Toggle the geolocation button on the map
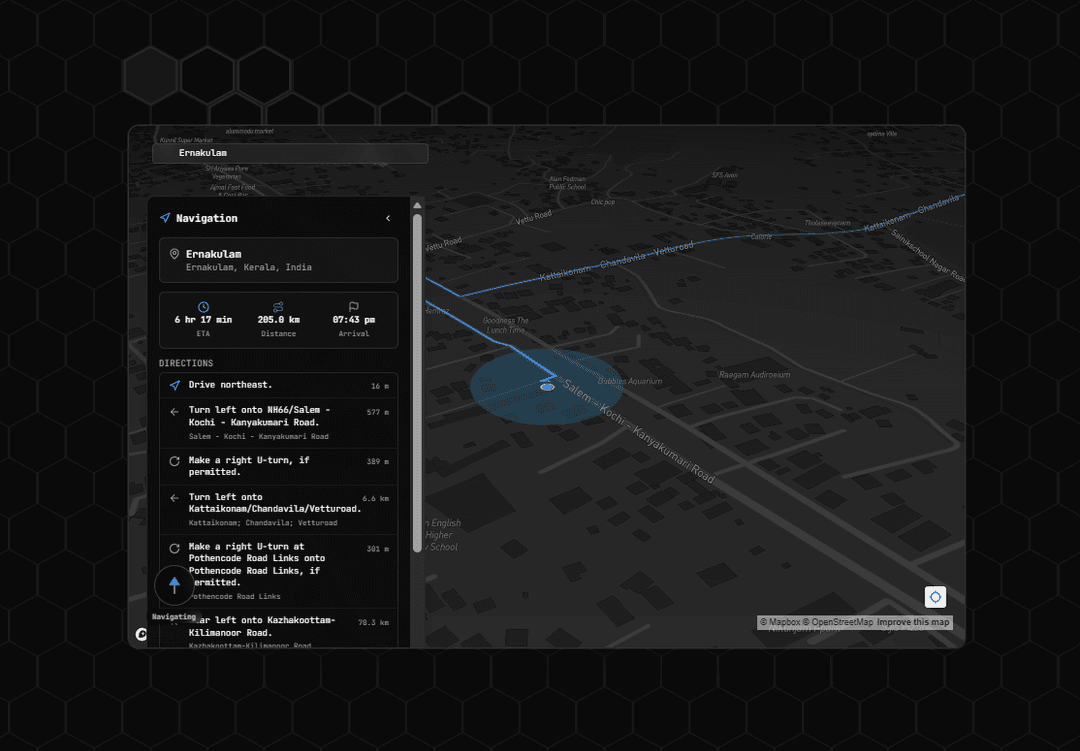 (x=935, y=596)
